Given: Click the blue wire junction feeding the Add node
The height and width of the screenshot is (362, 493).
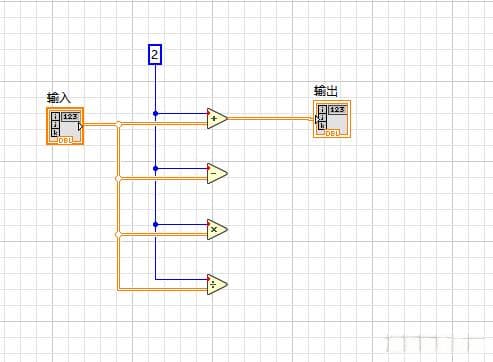Looking at the screenshot, I should (155, 114).
